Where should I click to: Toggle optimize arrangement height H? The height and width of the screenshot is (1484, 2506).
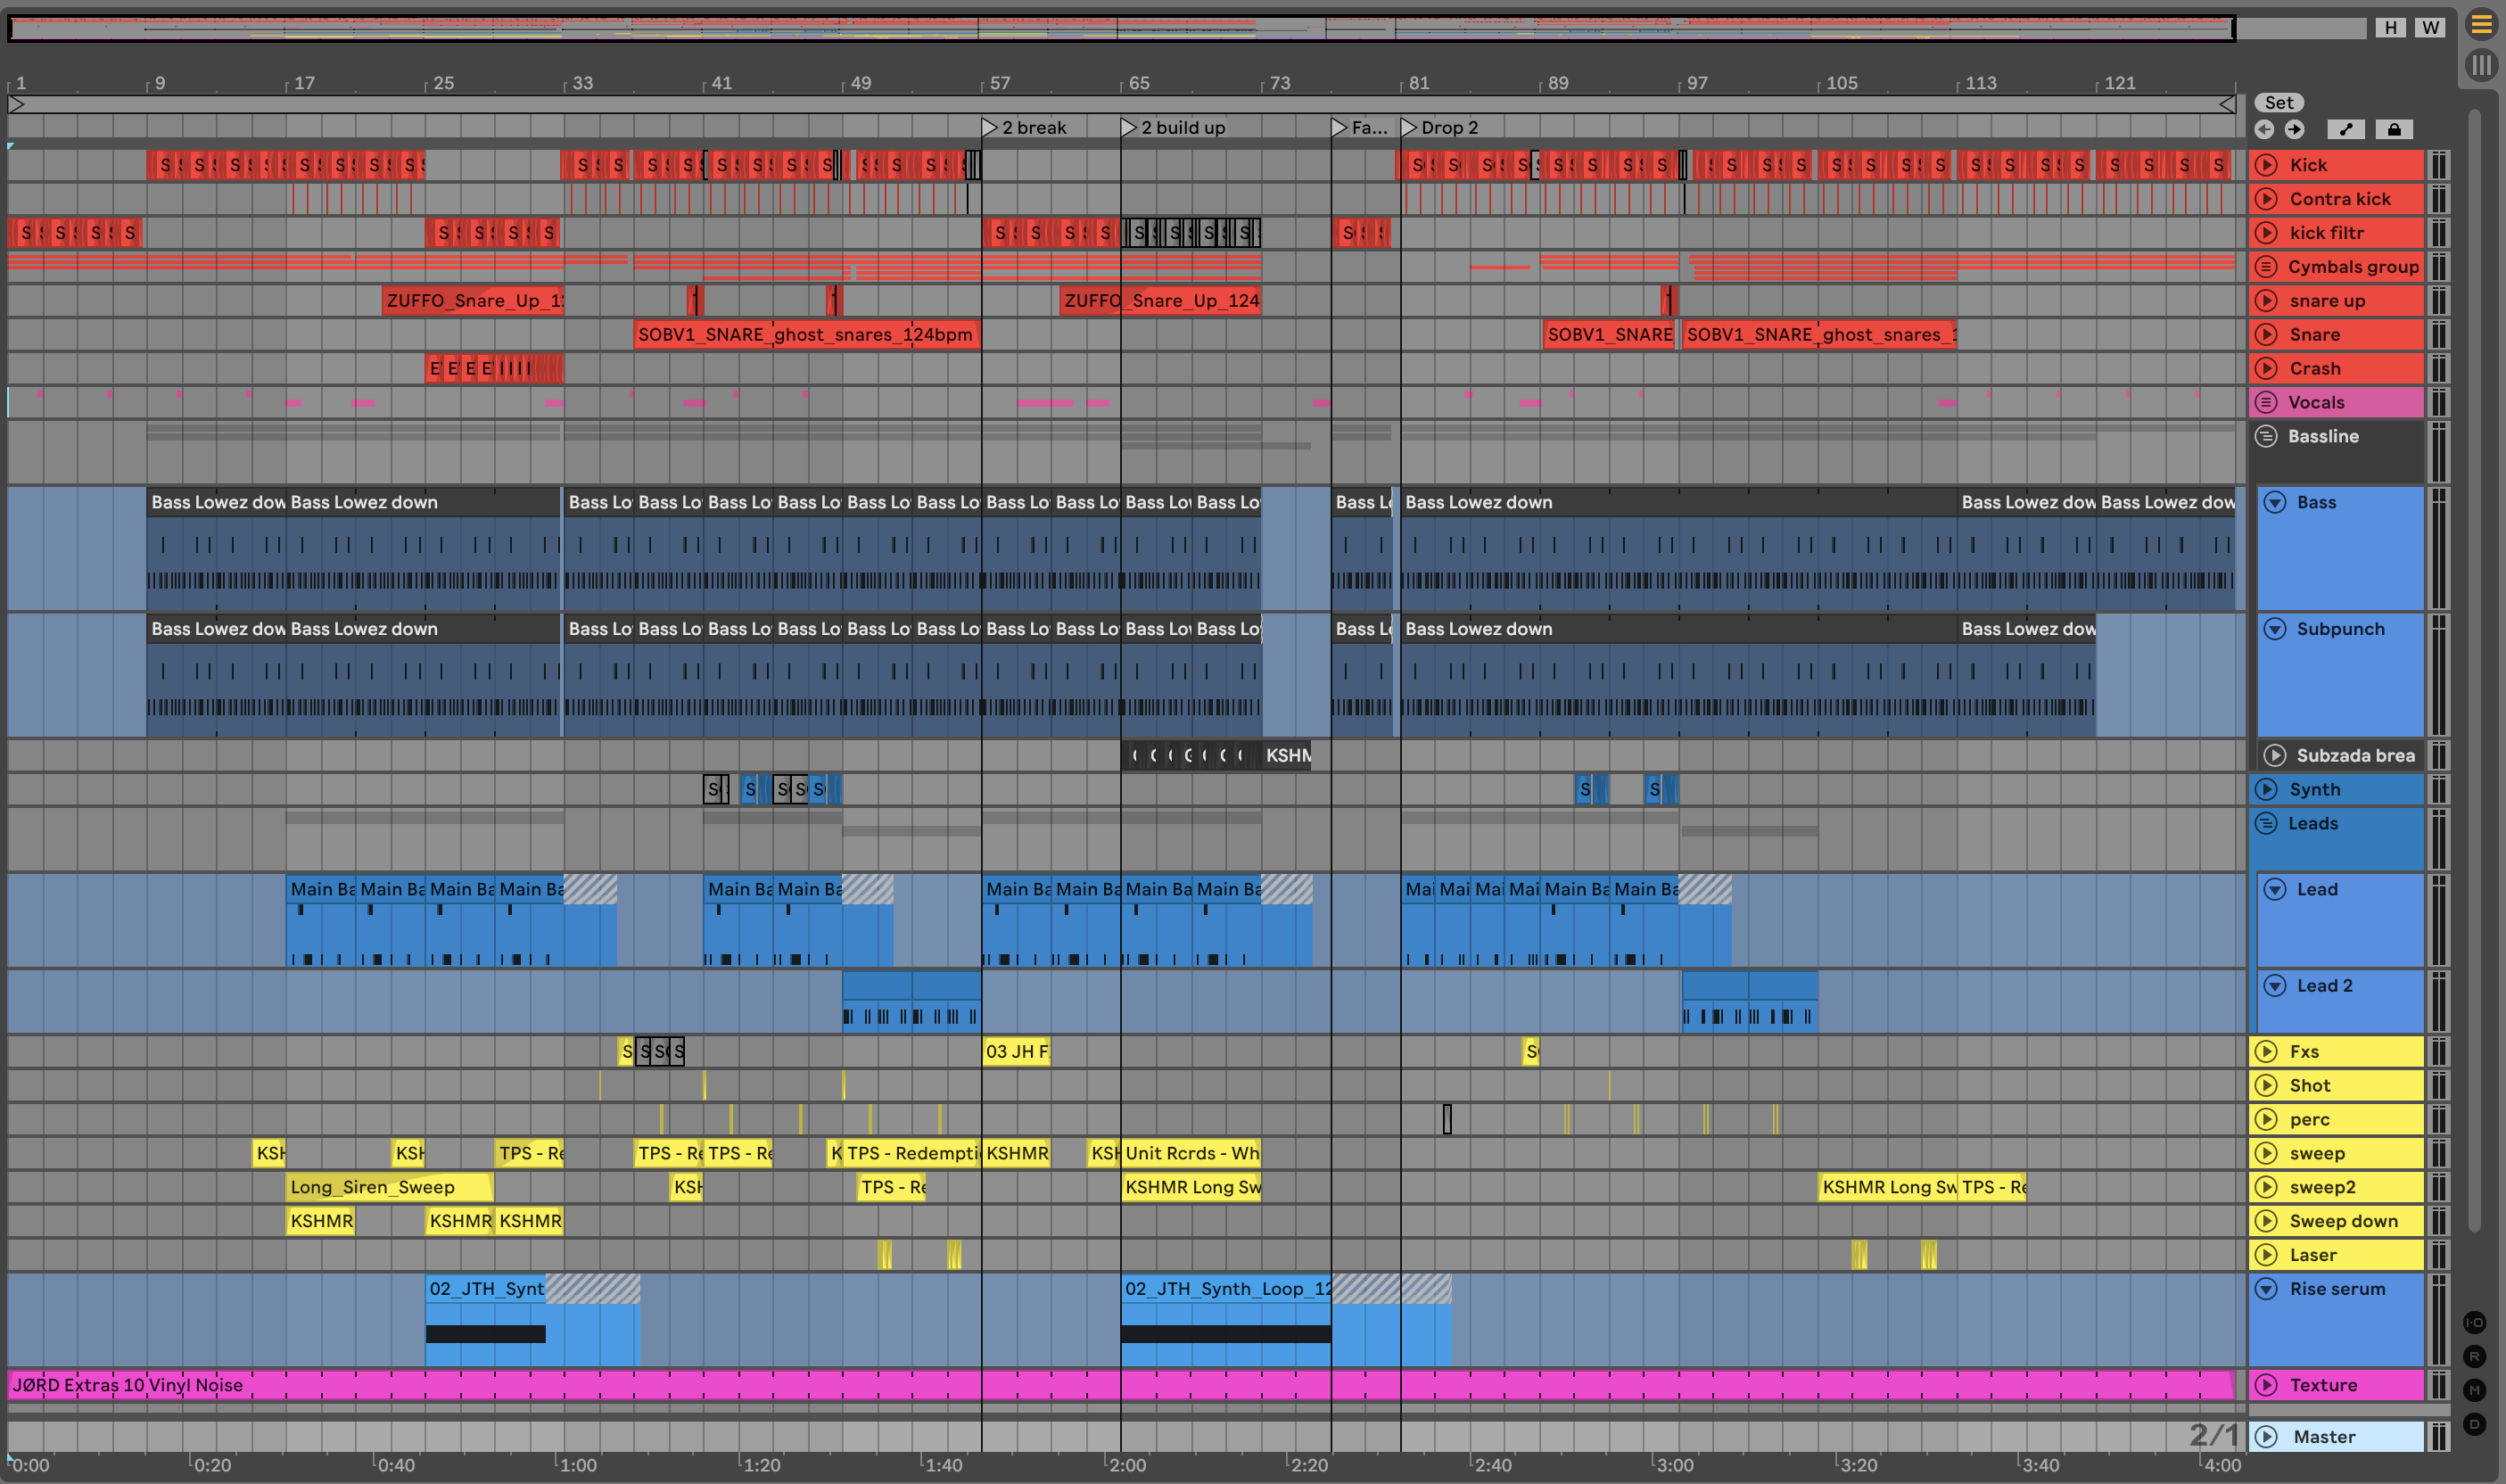pos(2390,28)
